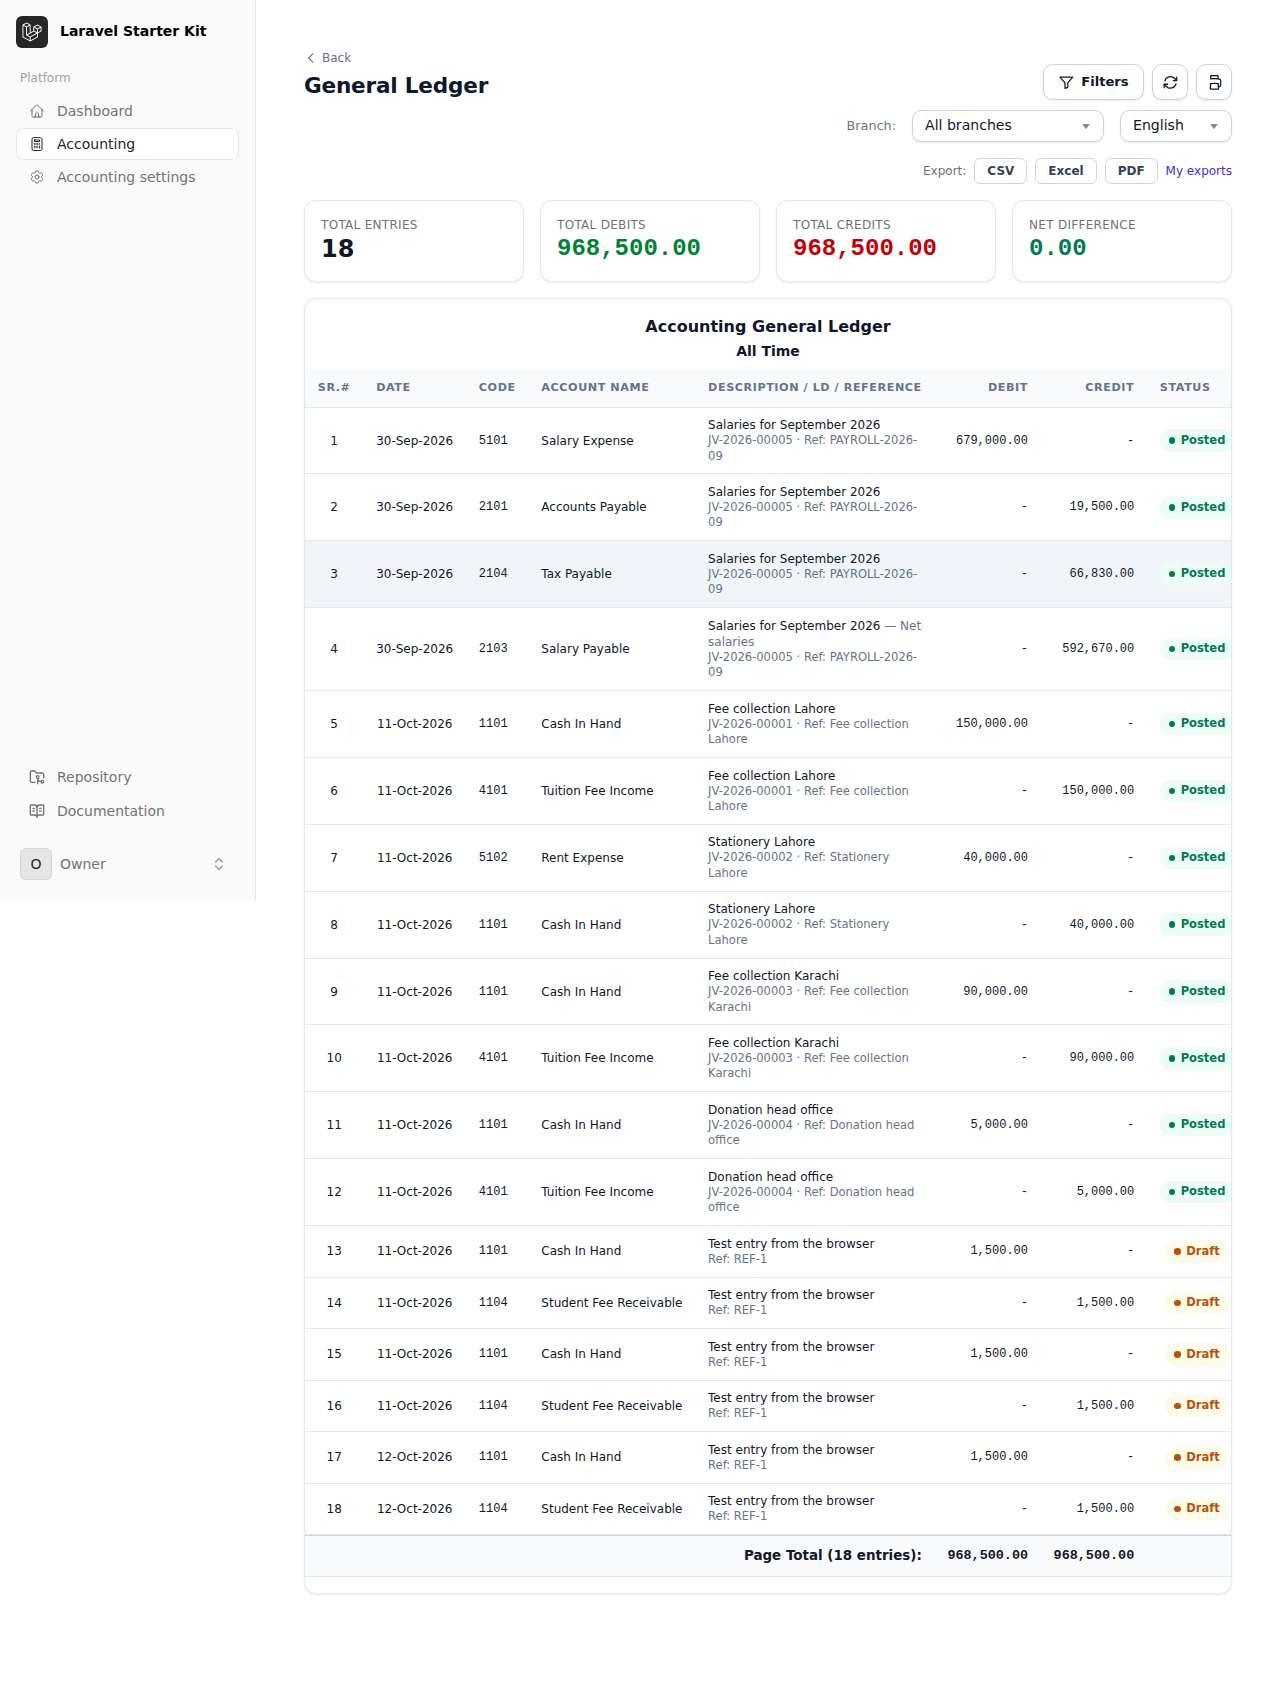This screenshot has width=1280, height=1706.
Task: Click the 679,000.00 debit amount
Action: (x=991, y=440)
